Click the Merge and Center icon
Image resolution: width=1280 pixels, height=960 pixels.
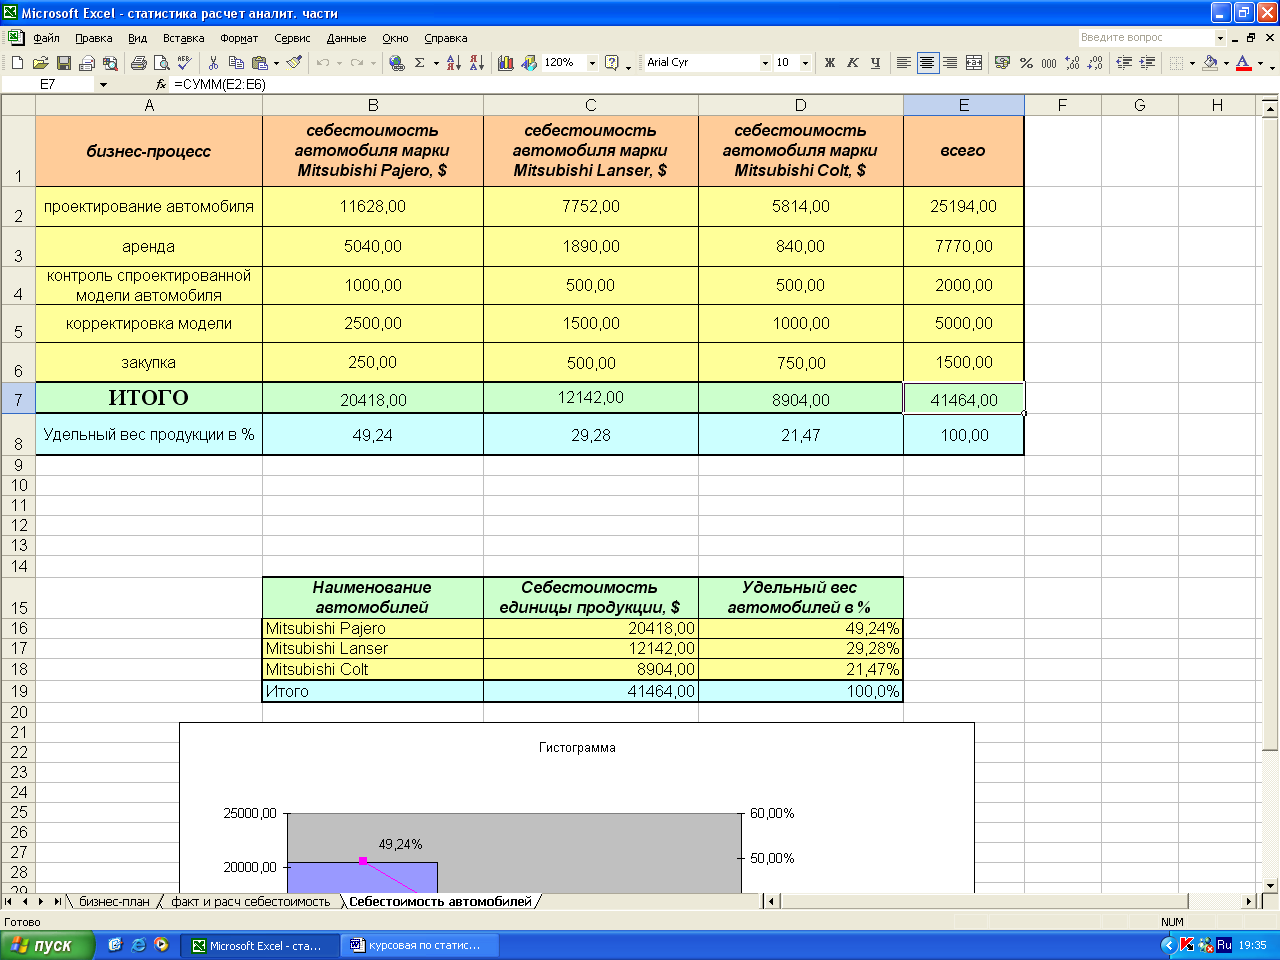click(974, 63)
